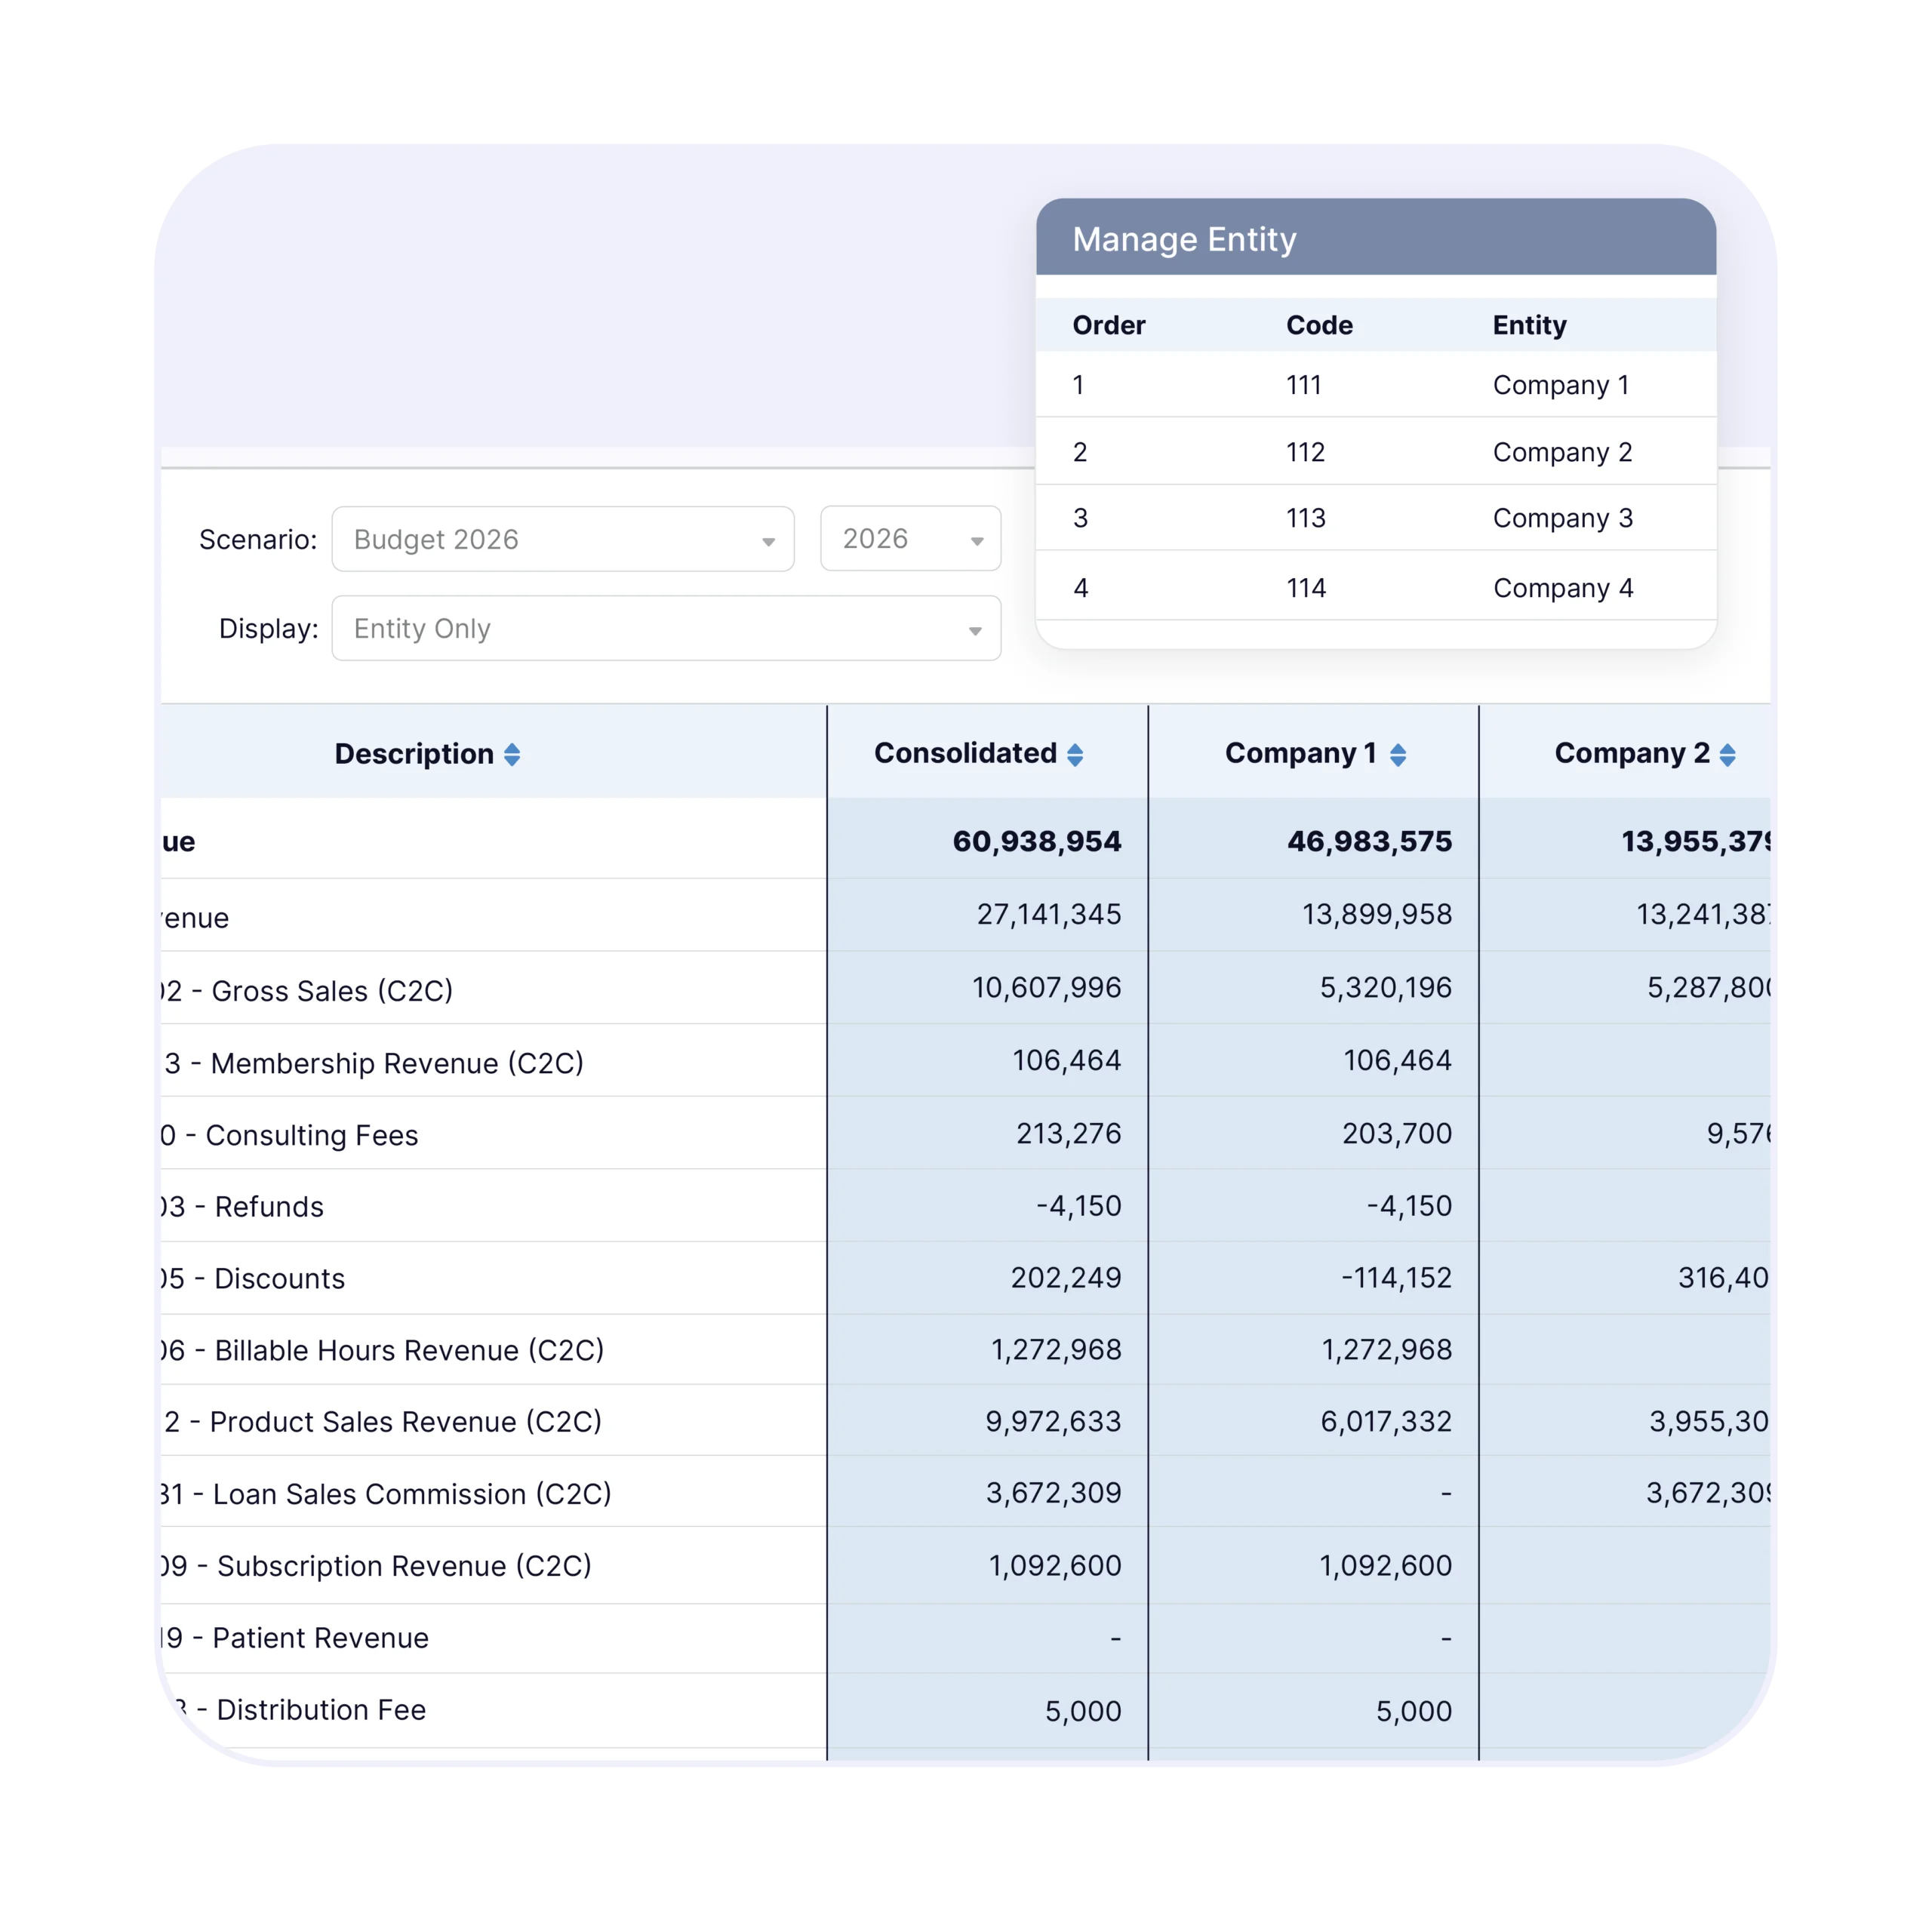Click the Entity column header

click(x=1529, y=325)
